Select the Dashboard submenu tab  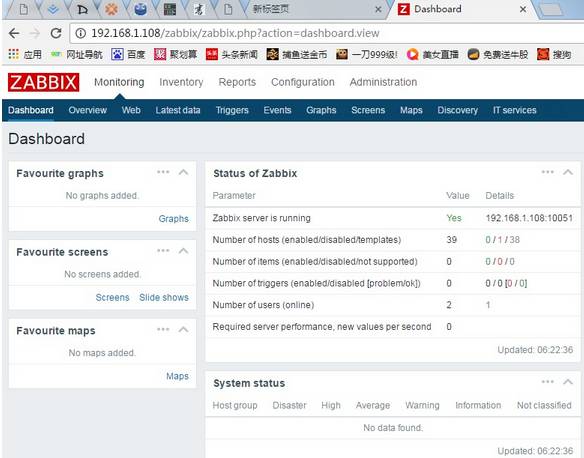coord(31,110)
